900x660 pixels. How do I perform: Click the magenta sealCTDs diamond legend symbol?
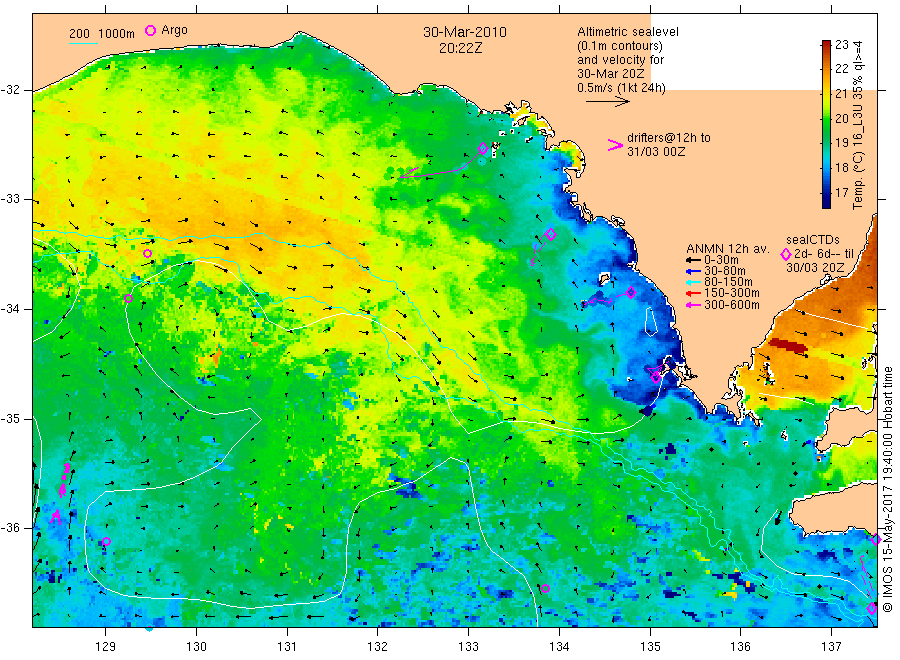point(786,254)
